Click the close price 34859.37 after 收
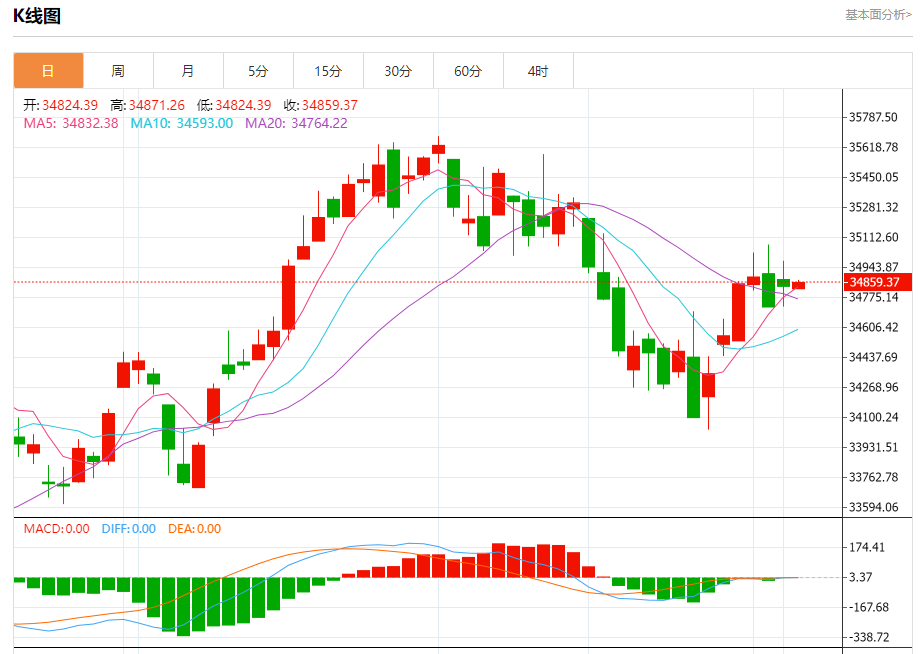The height and width of the screenshot is (654, 922). coord(329,105)
